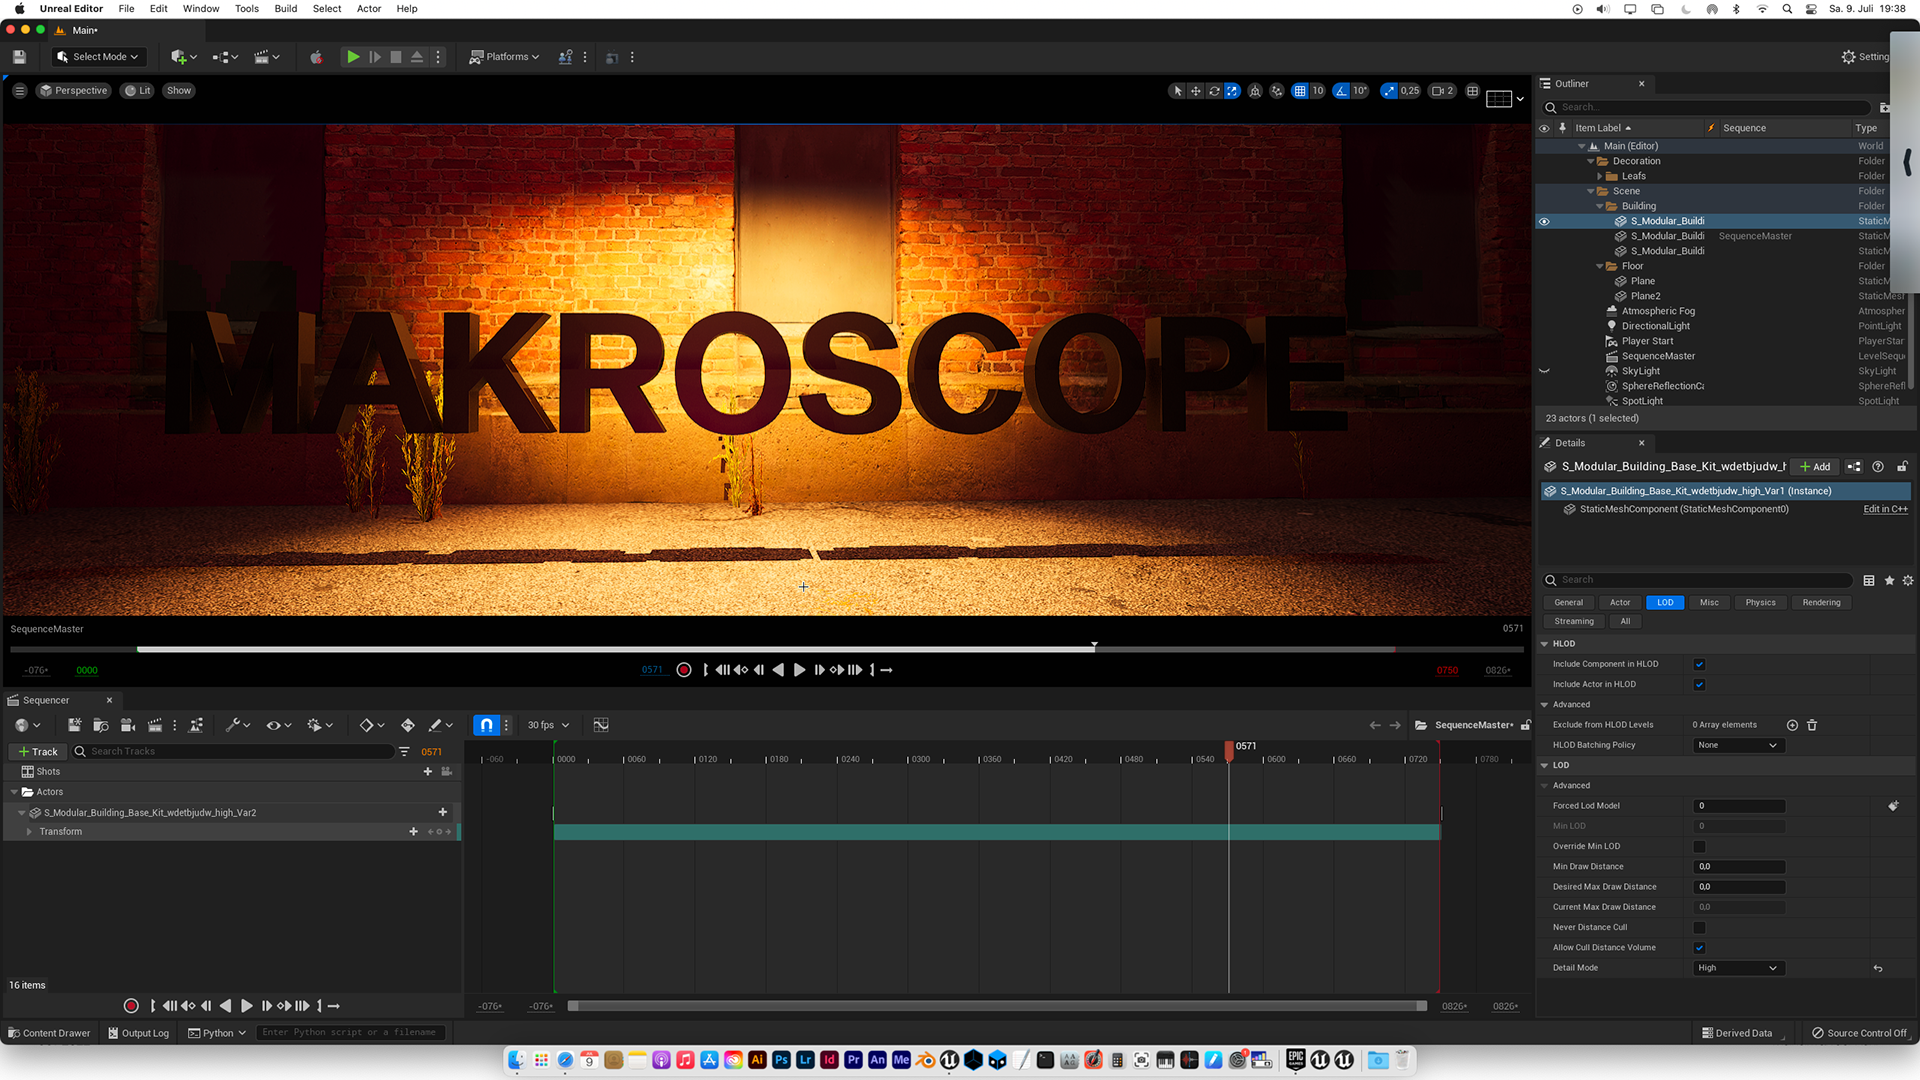The width and height of the screenshot is (1920, 1080).
Task: Hide the selected S_Modular_Buildi actor eye
Action: pos(1544,222)
